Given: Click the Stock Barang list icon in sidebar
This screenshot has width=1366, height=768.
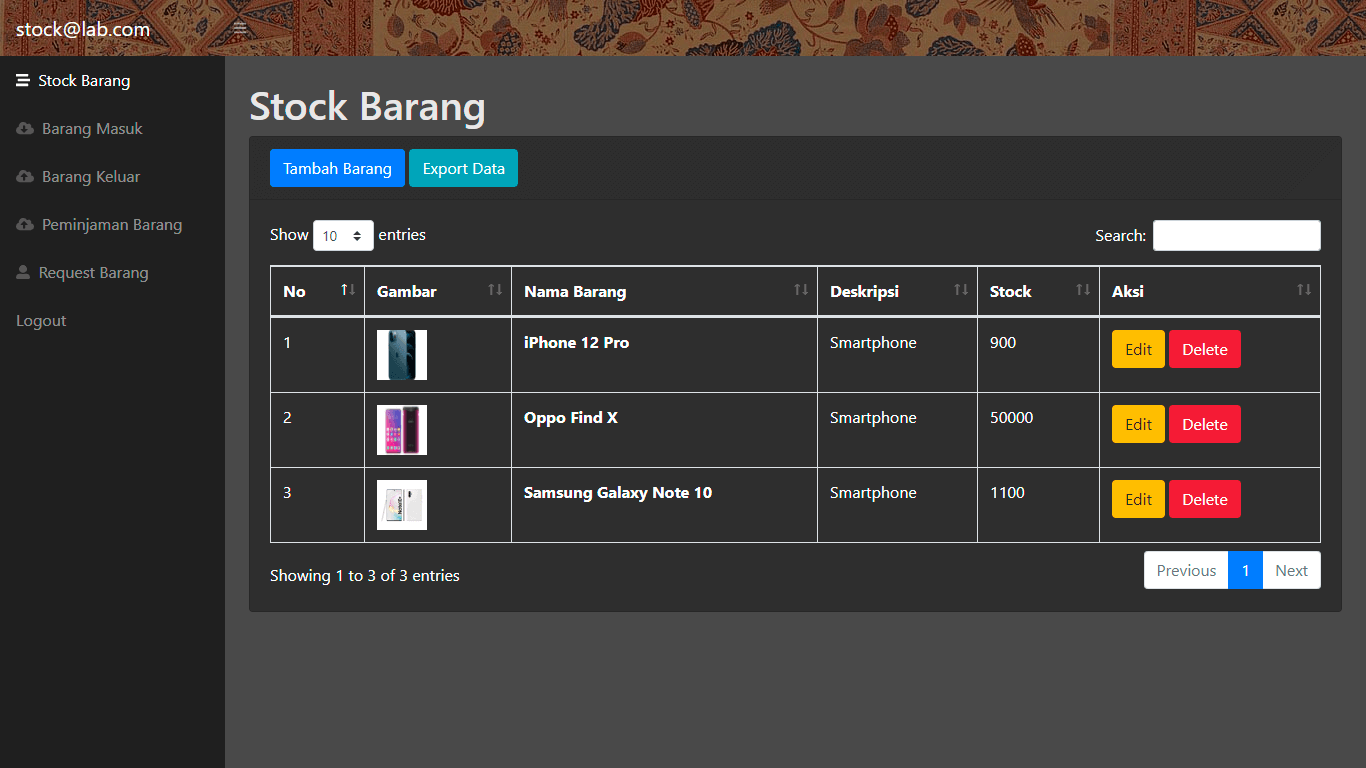Looking at the screenshot, I should coord(23,81).
